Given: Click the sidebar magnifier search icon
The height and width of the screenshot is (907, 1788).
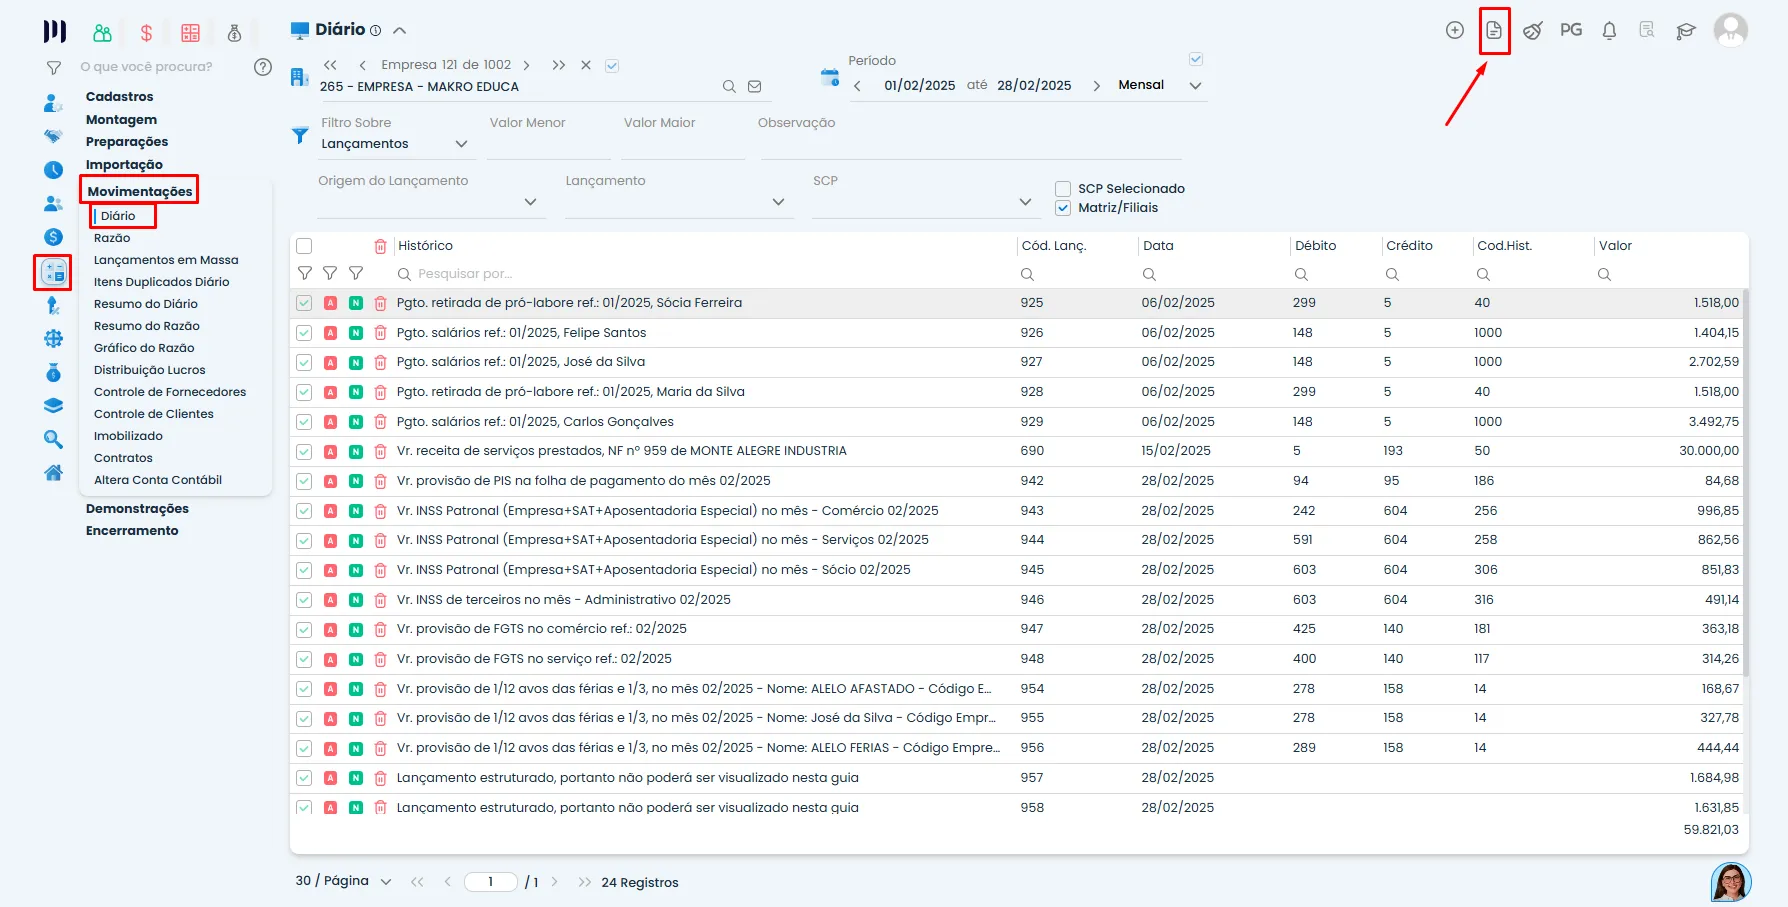Looking at the screenshot, I should point(54,439).
